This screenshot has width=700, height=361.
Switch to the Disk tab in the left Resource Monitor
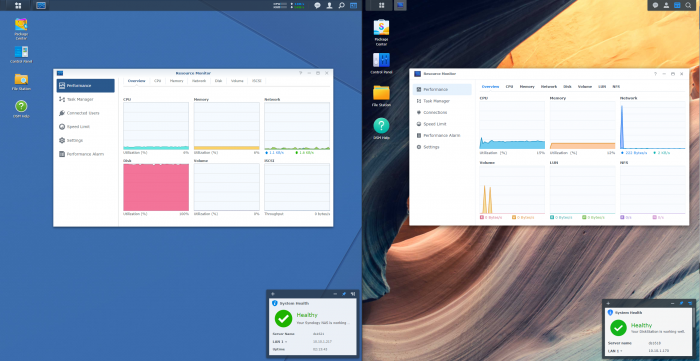[218, 81]
